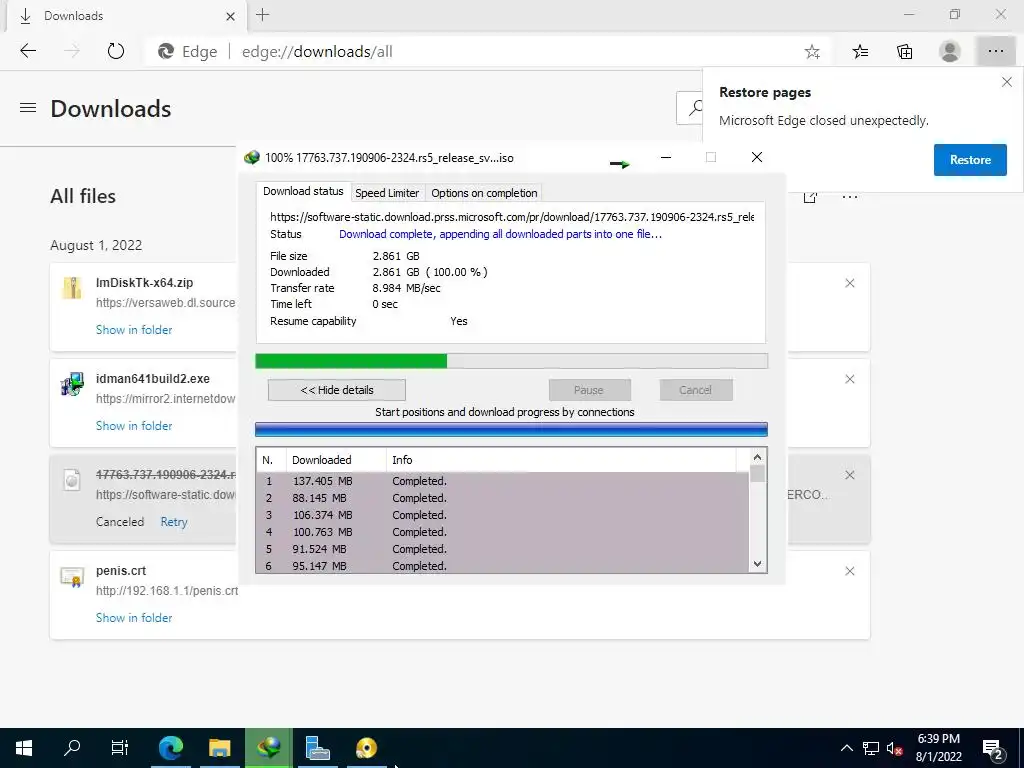The image size is (1024, 768).
Task: Remove the .crt certificate entry
Action: pos(850,571)
